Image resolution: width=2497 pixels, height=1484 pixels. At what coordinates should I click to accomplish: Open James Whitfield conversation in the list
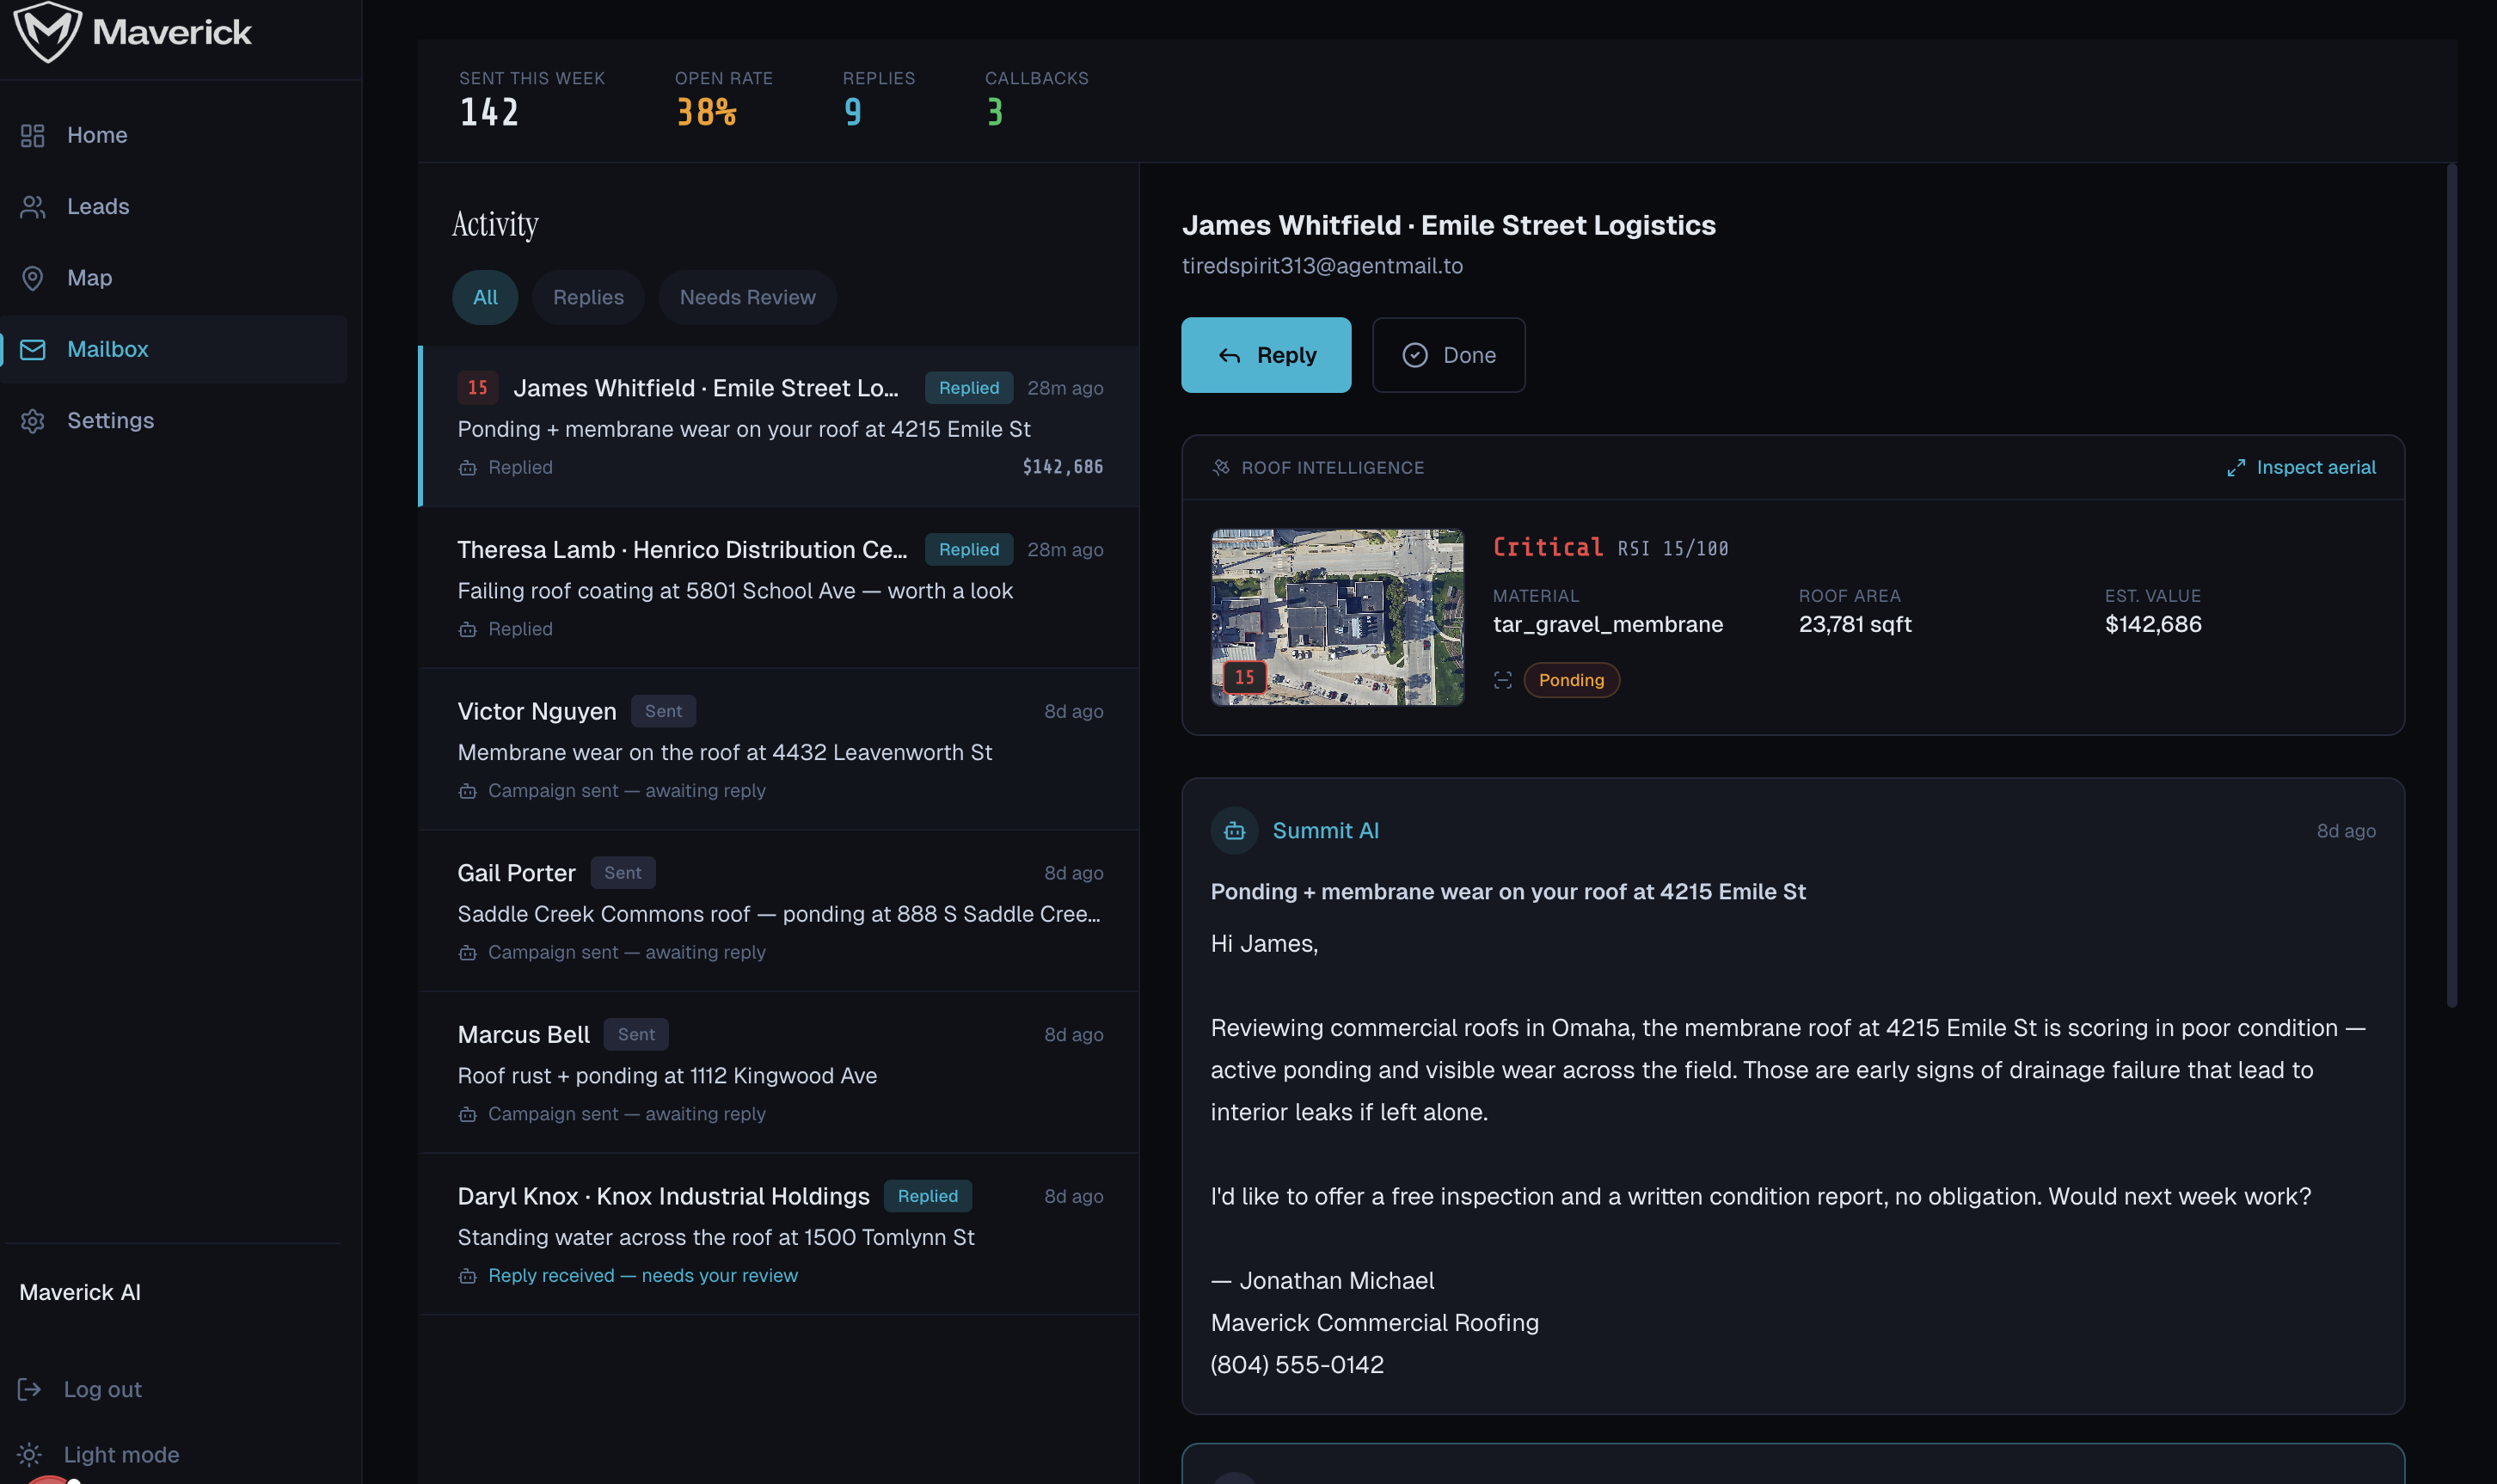pos(779,426)
